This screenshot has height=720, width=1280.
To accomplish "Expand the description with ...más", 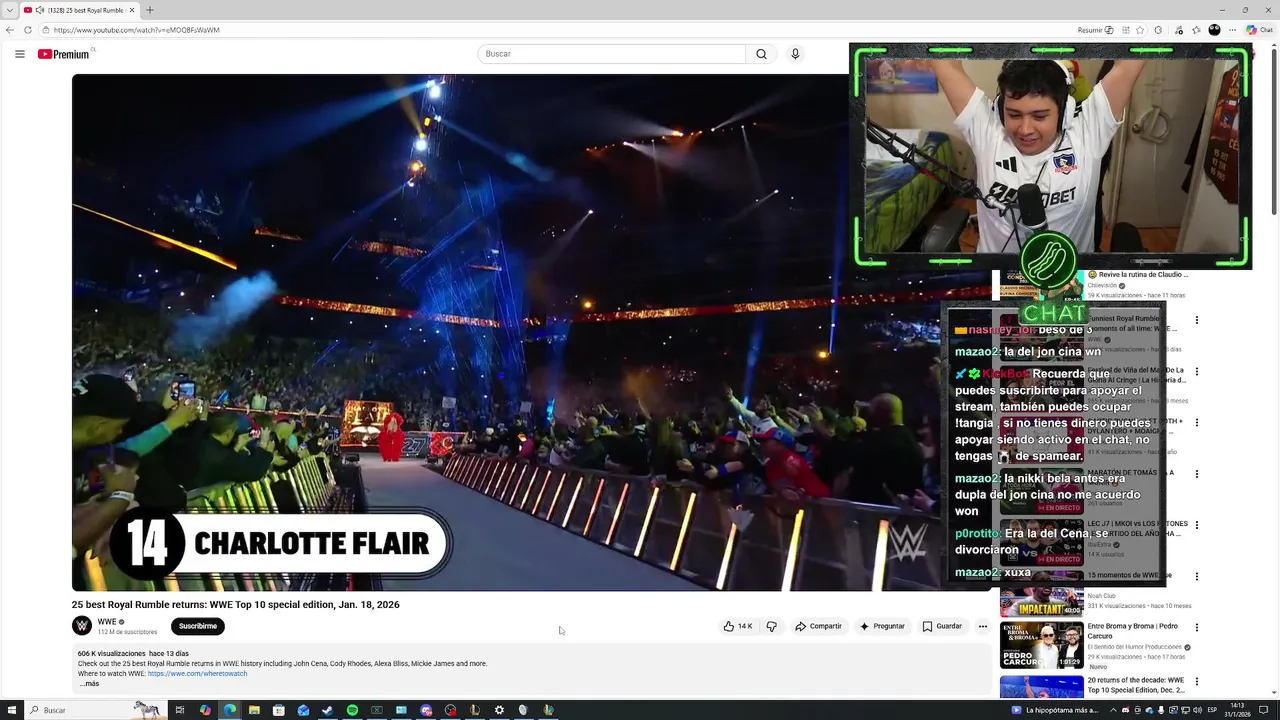I will click(89, 684).
